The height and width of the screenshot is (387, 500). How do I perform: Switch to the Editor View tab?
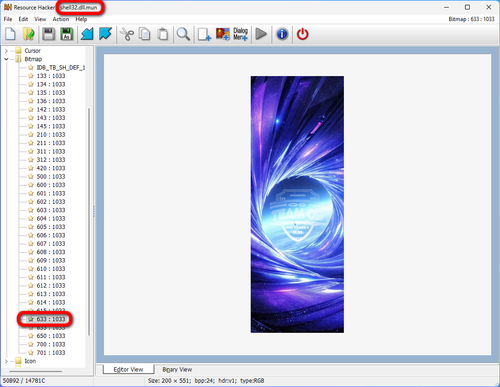click(128, 369)
